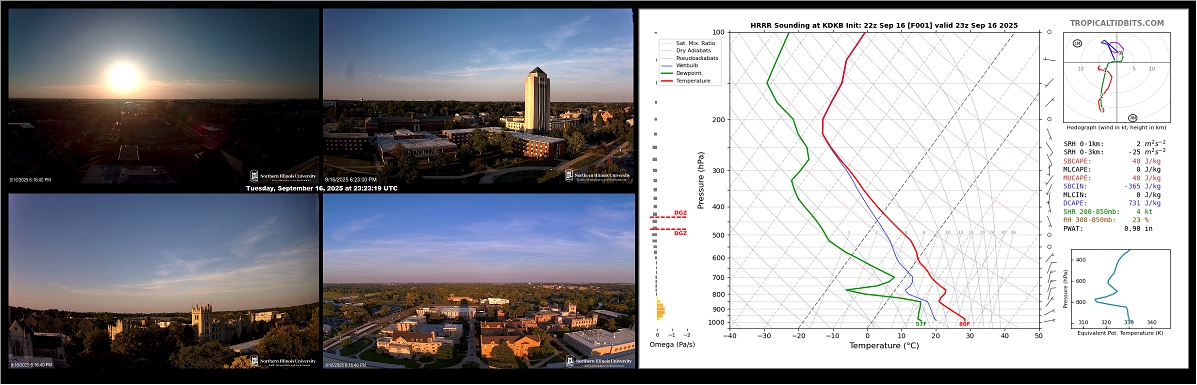Select the Sat. Mix. Ratio legend entry
The image size is (1197, 385).
(x=695, y=43)
